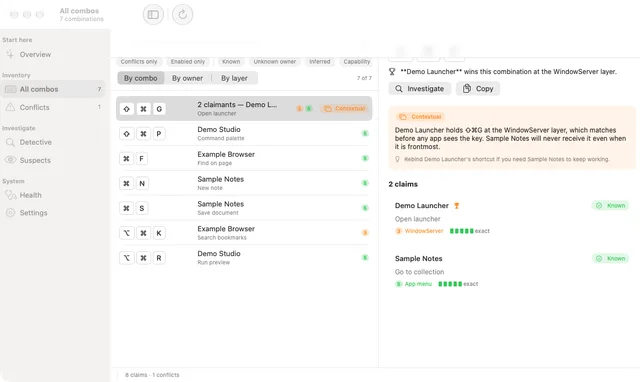
Task: Toggle the Capability filter chip
Action: pyautogui.click(x=356, y=62)
